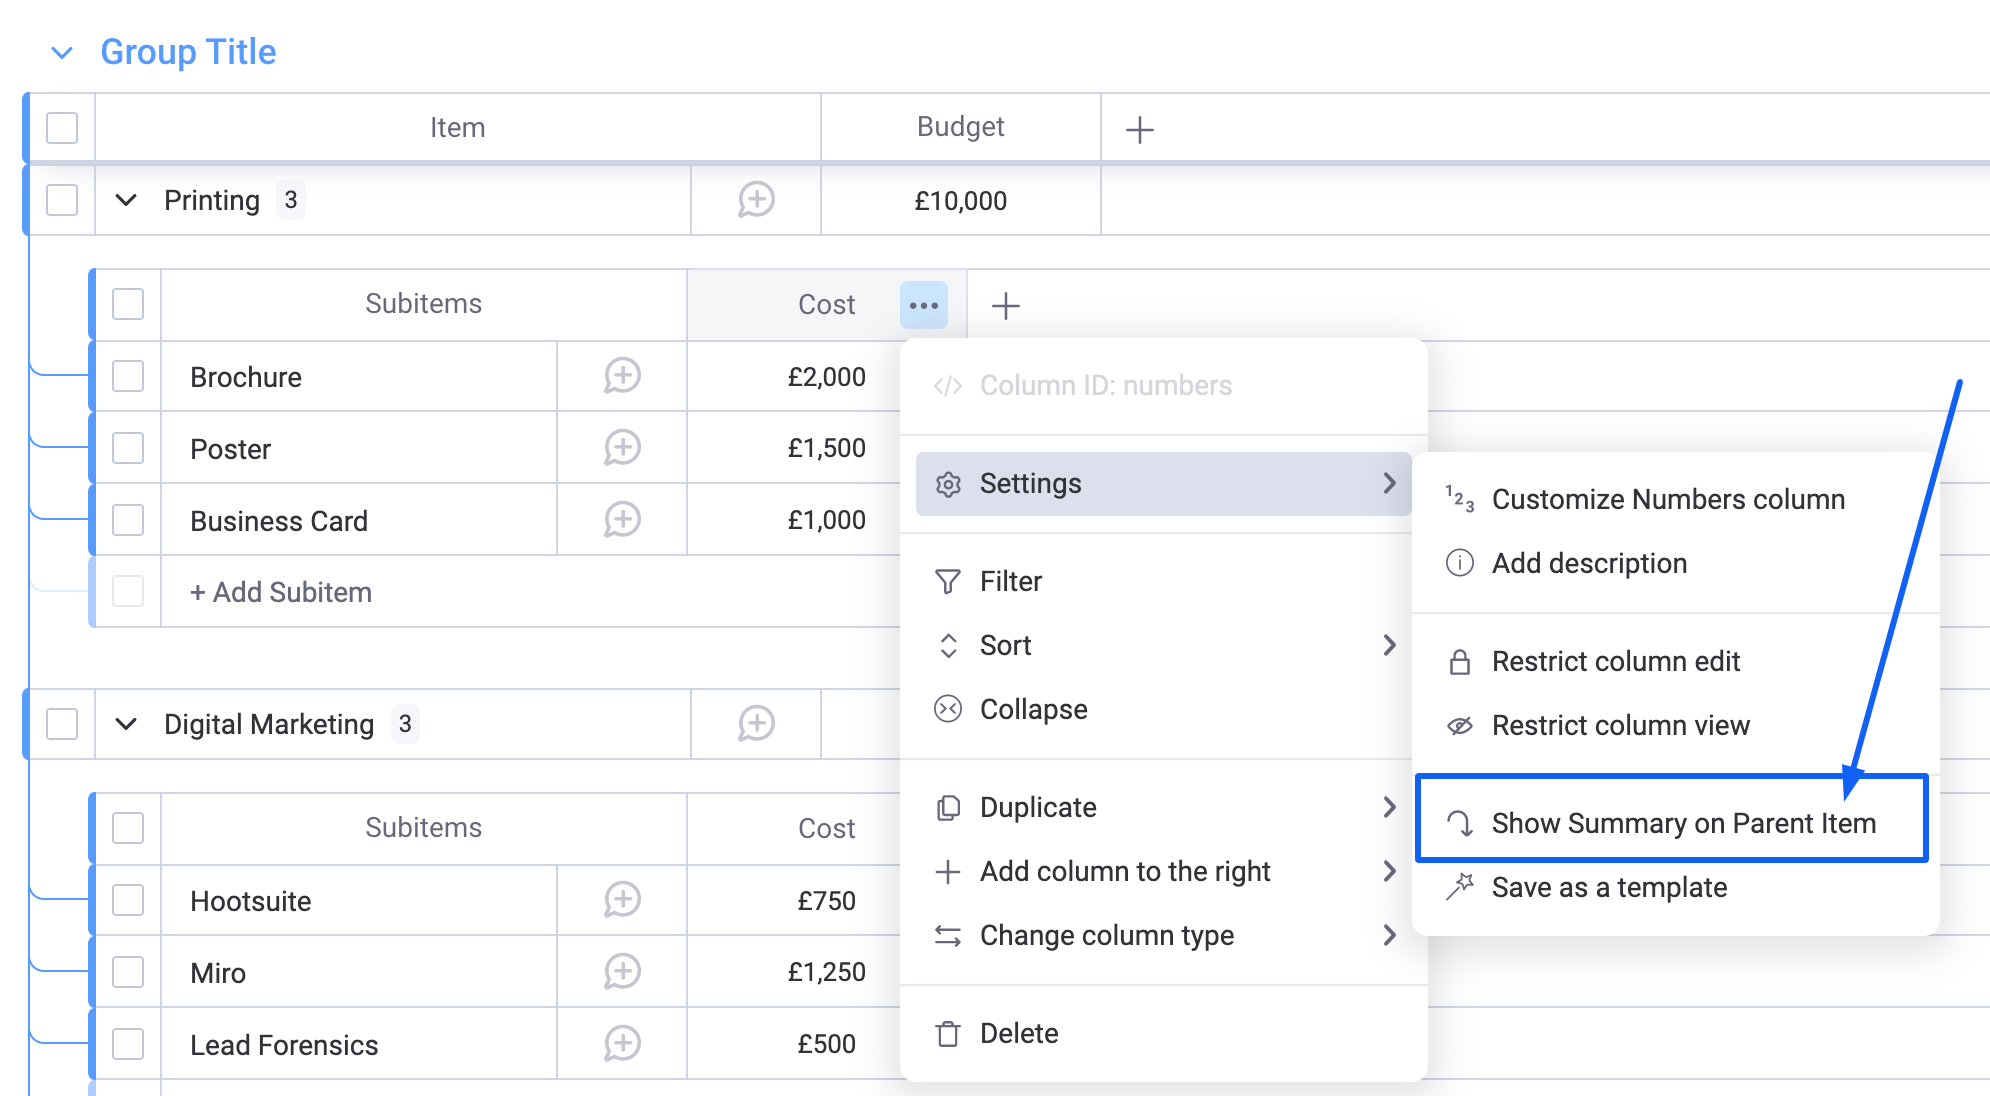1990x1096 pixels.
Task: Click the Delete trash option
Action: click(1018, 1033)
